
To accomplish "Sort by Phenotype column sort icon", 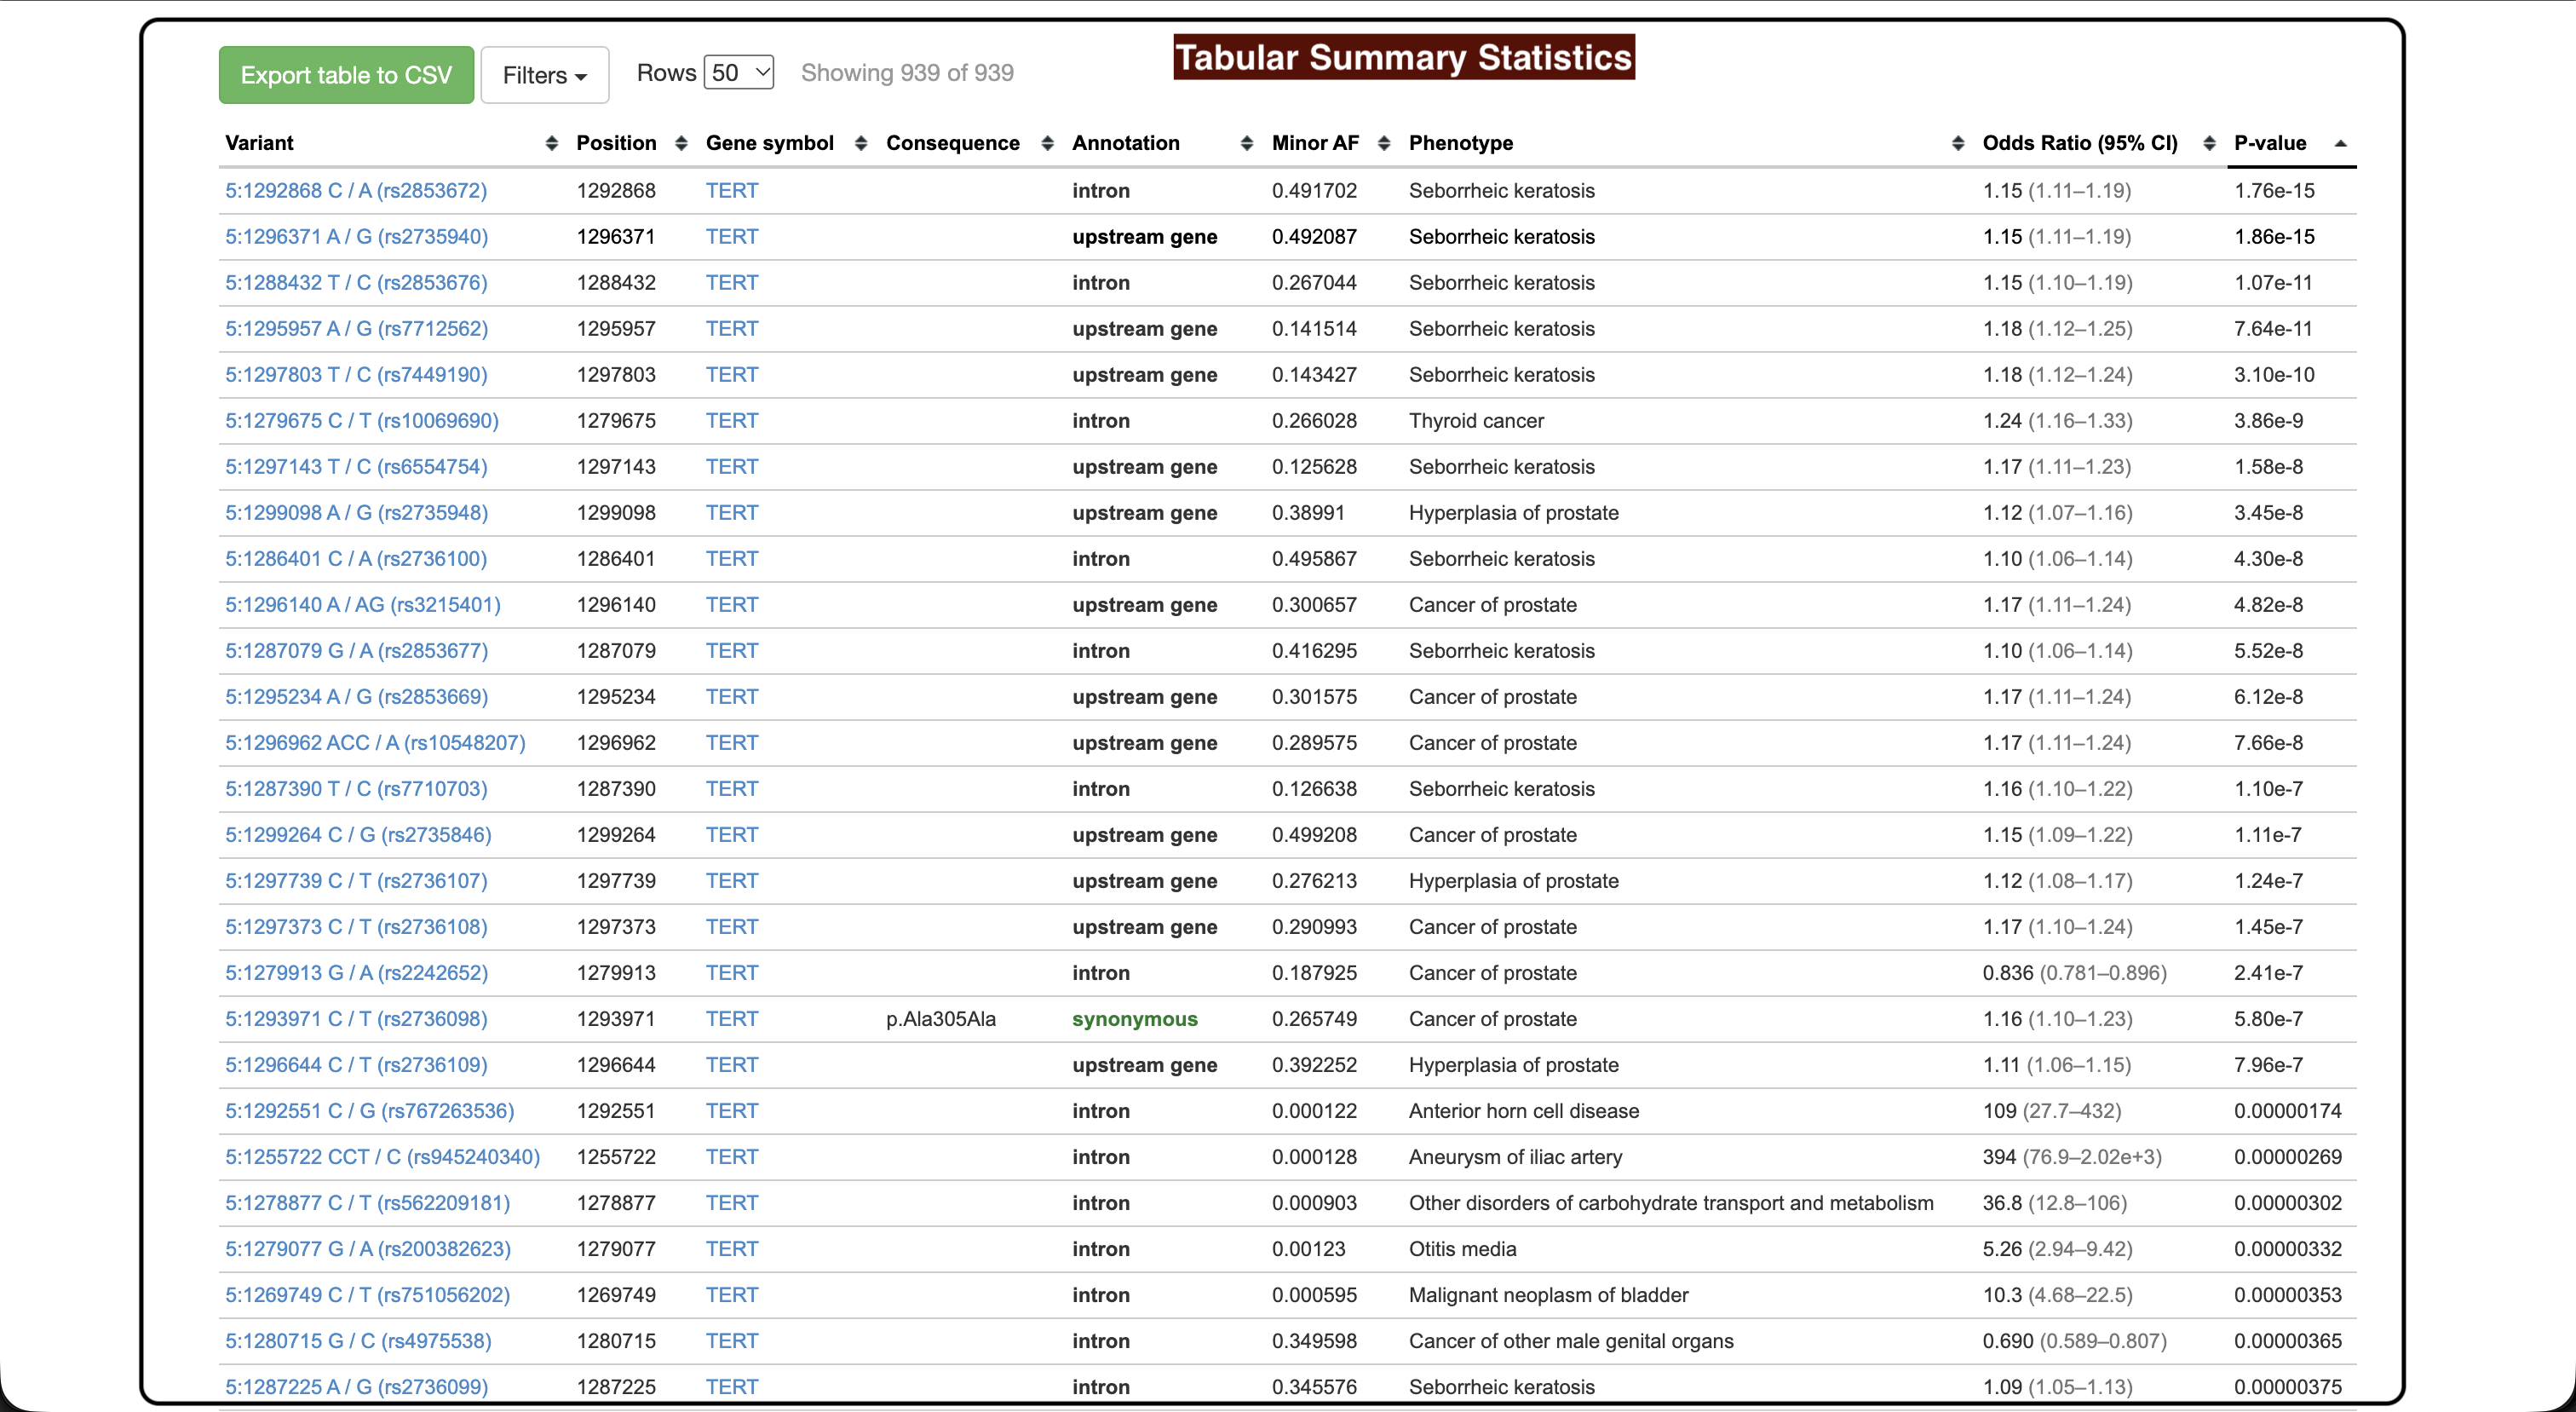I will coord(1957,144).
